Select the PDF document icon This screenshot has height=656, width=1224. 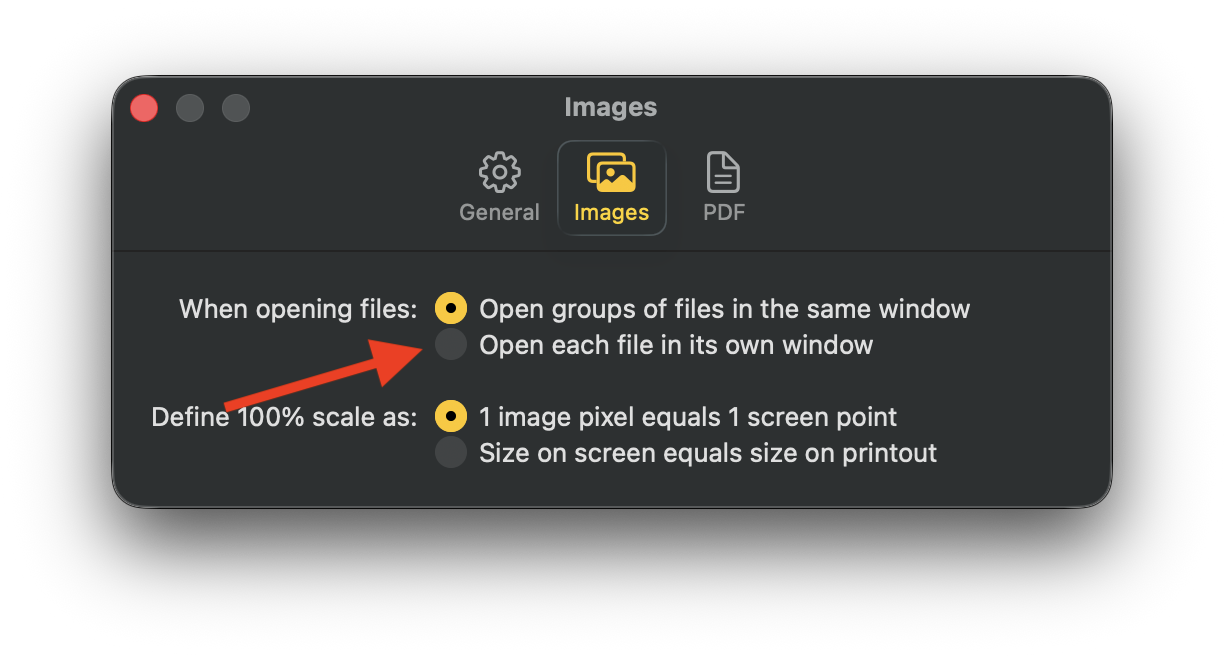point(724,173)
